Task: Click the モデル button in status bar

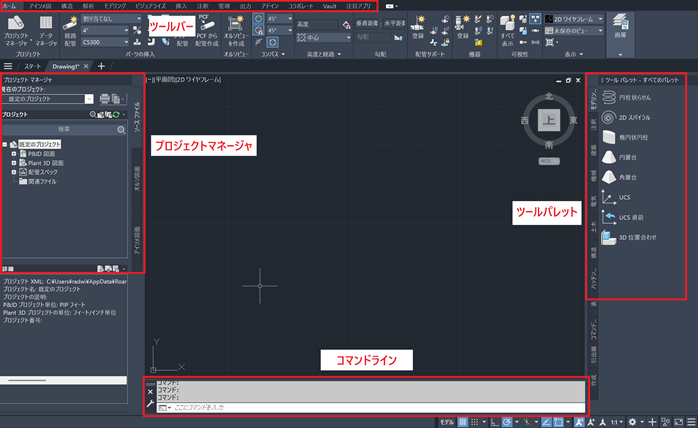Action: (446, 422)
